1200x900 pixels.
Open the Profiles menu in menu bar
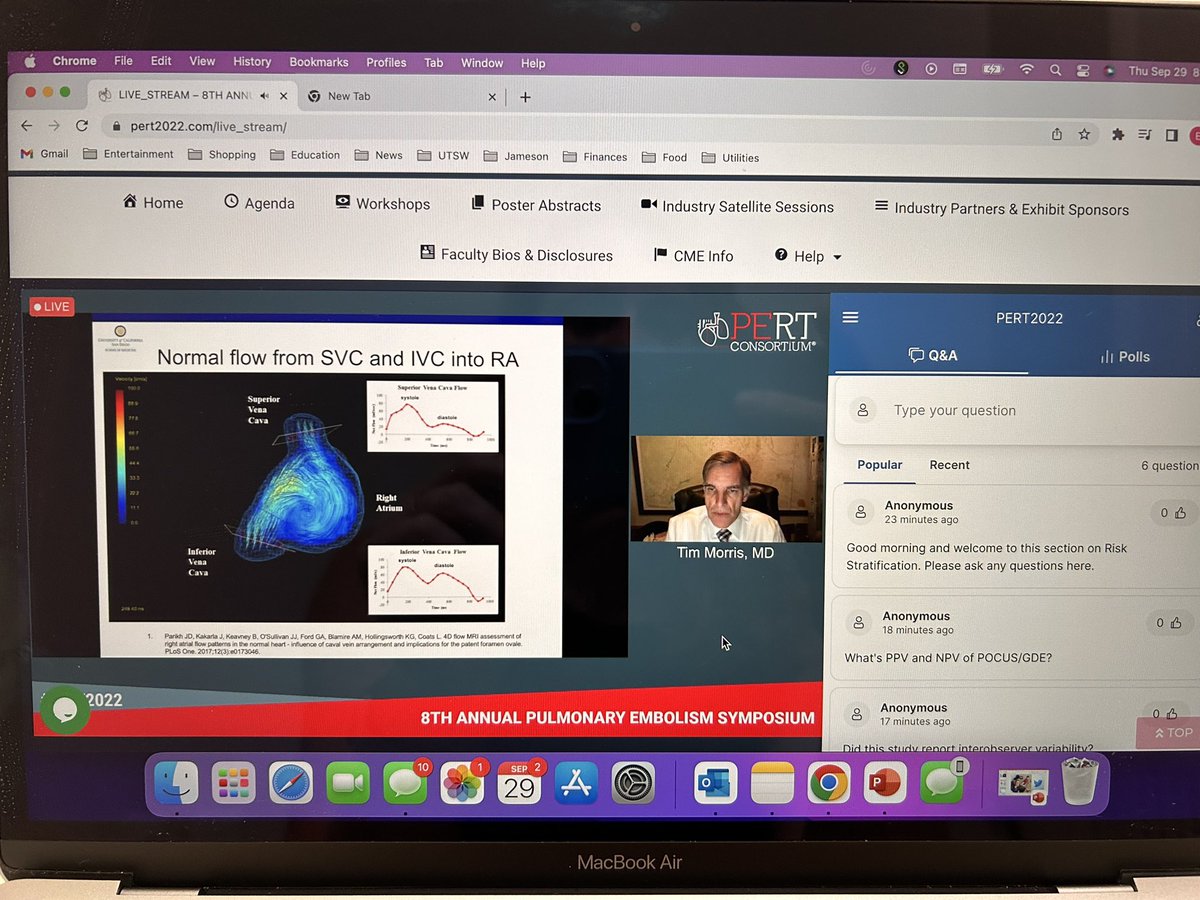[386, 62]
